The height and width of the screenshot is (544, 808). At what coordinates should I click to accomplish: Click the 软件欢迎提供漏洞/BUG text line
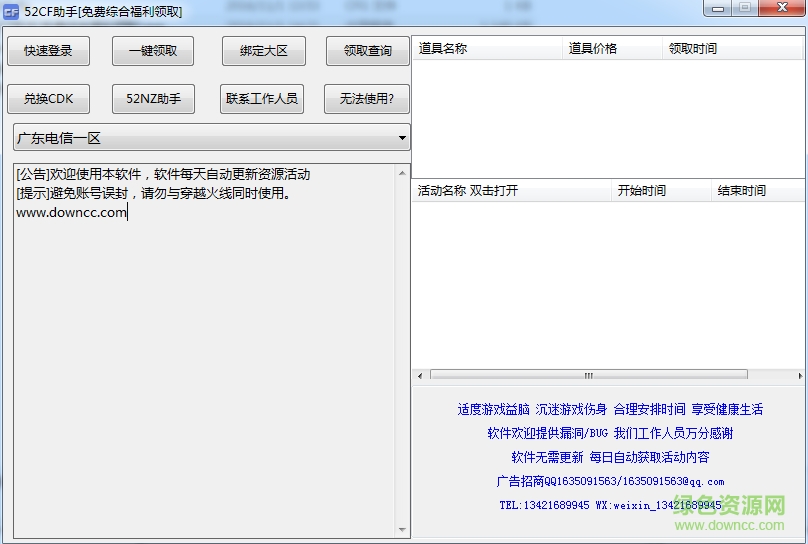tap(610, 433)
